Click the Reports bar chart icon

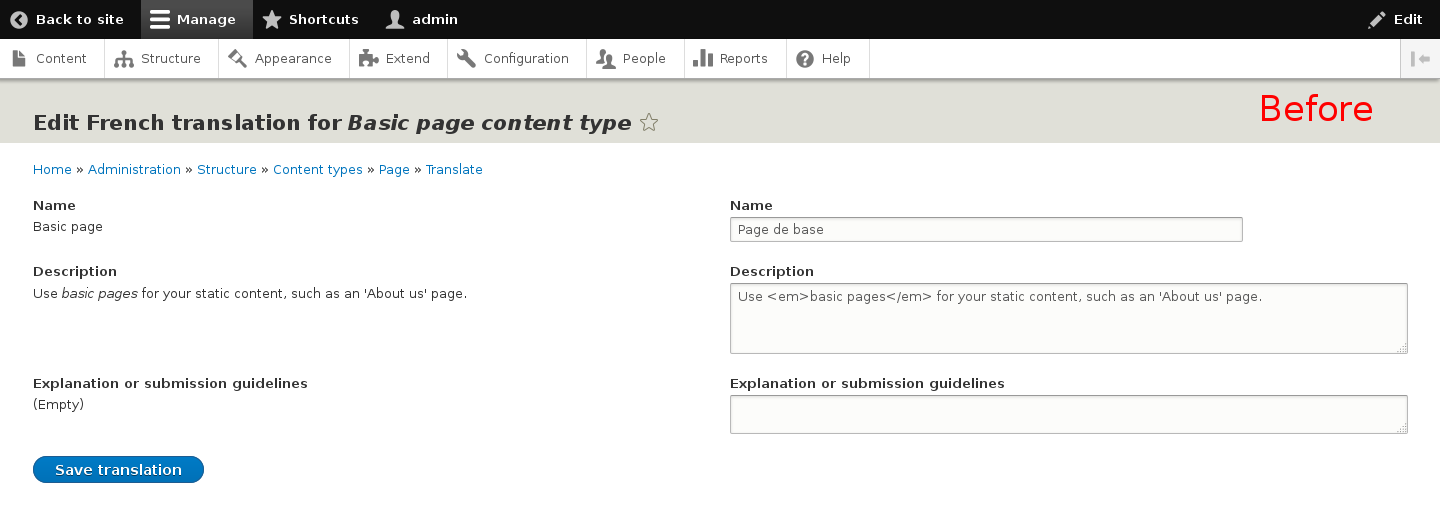(703, 59)
